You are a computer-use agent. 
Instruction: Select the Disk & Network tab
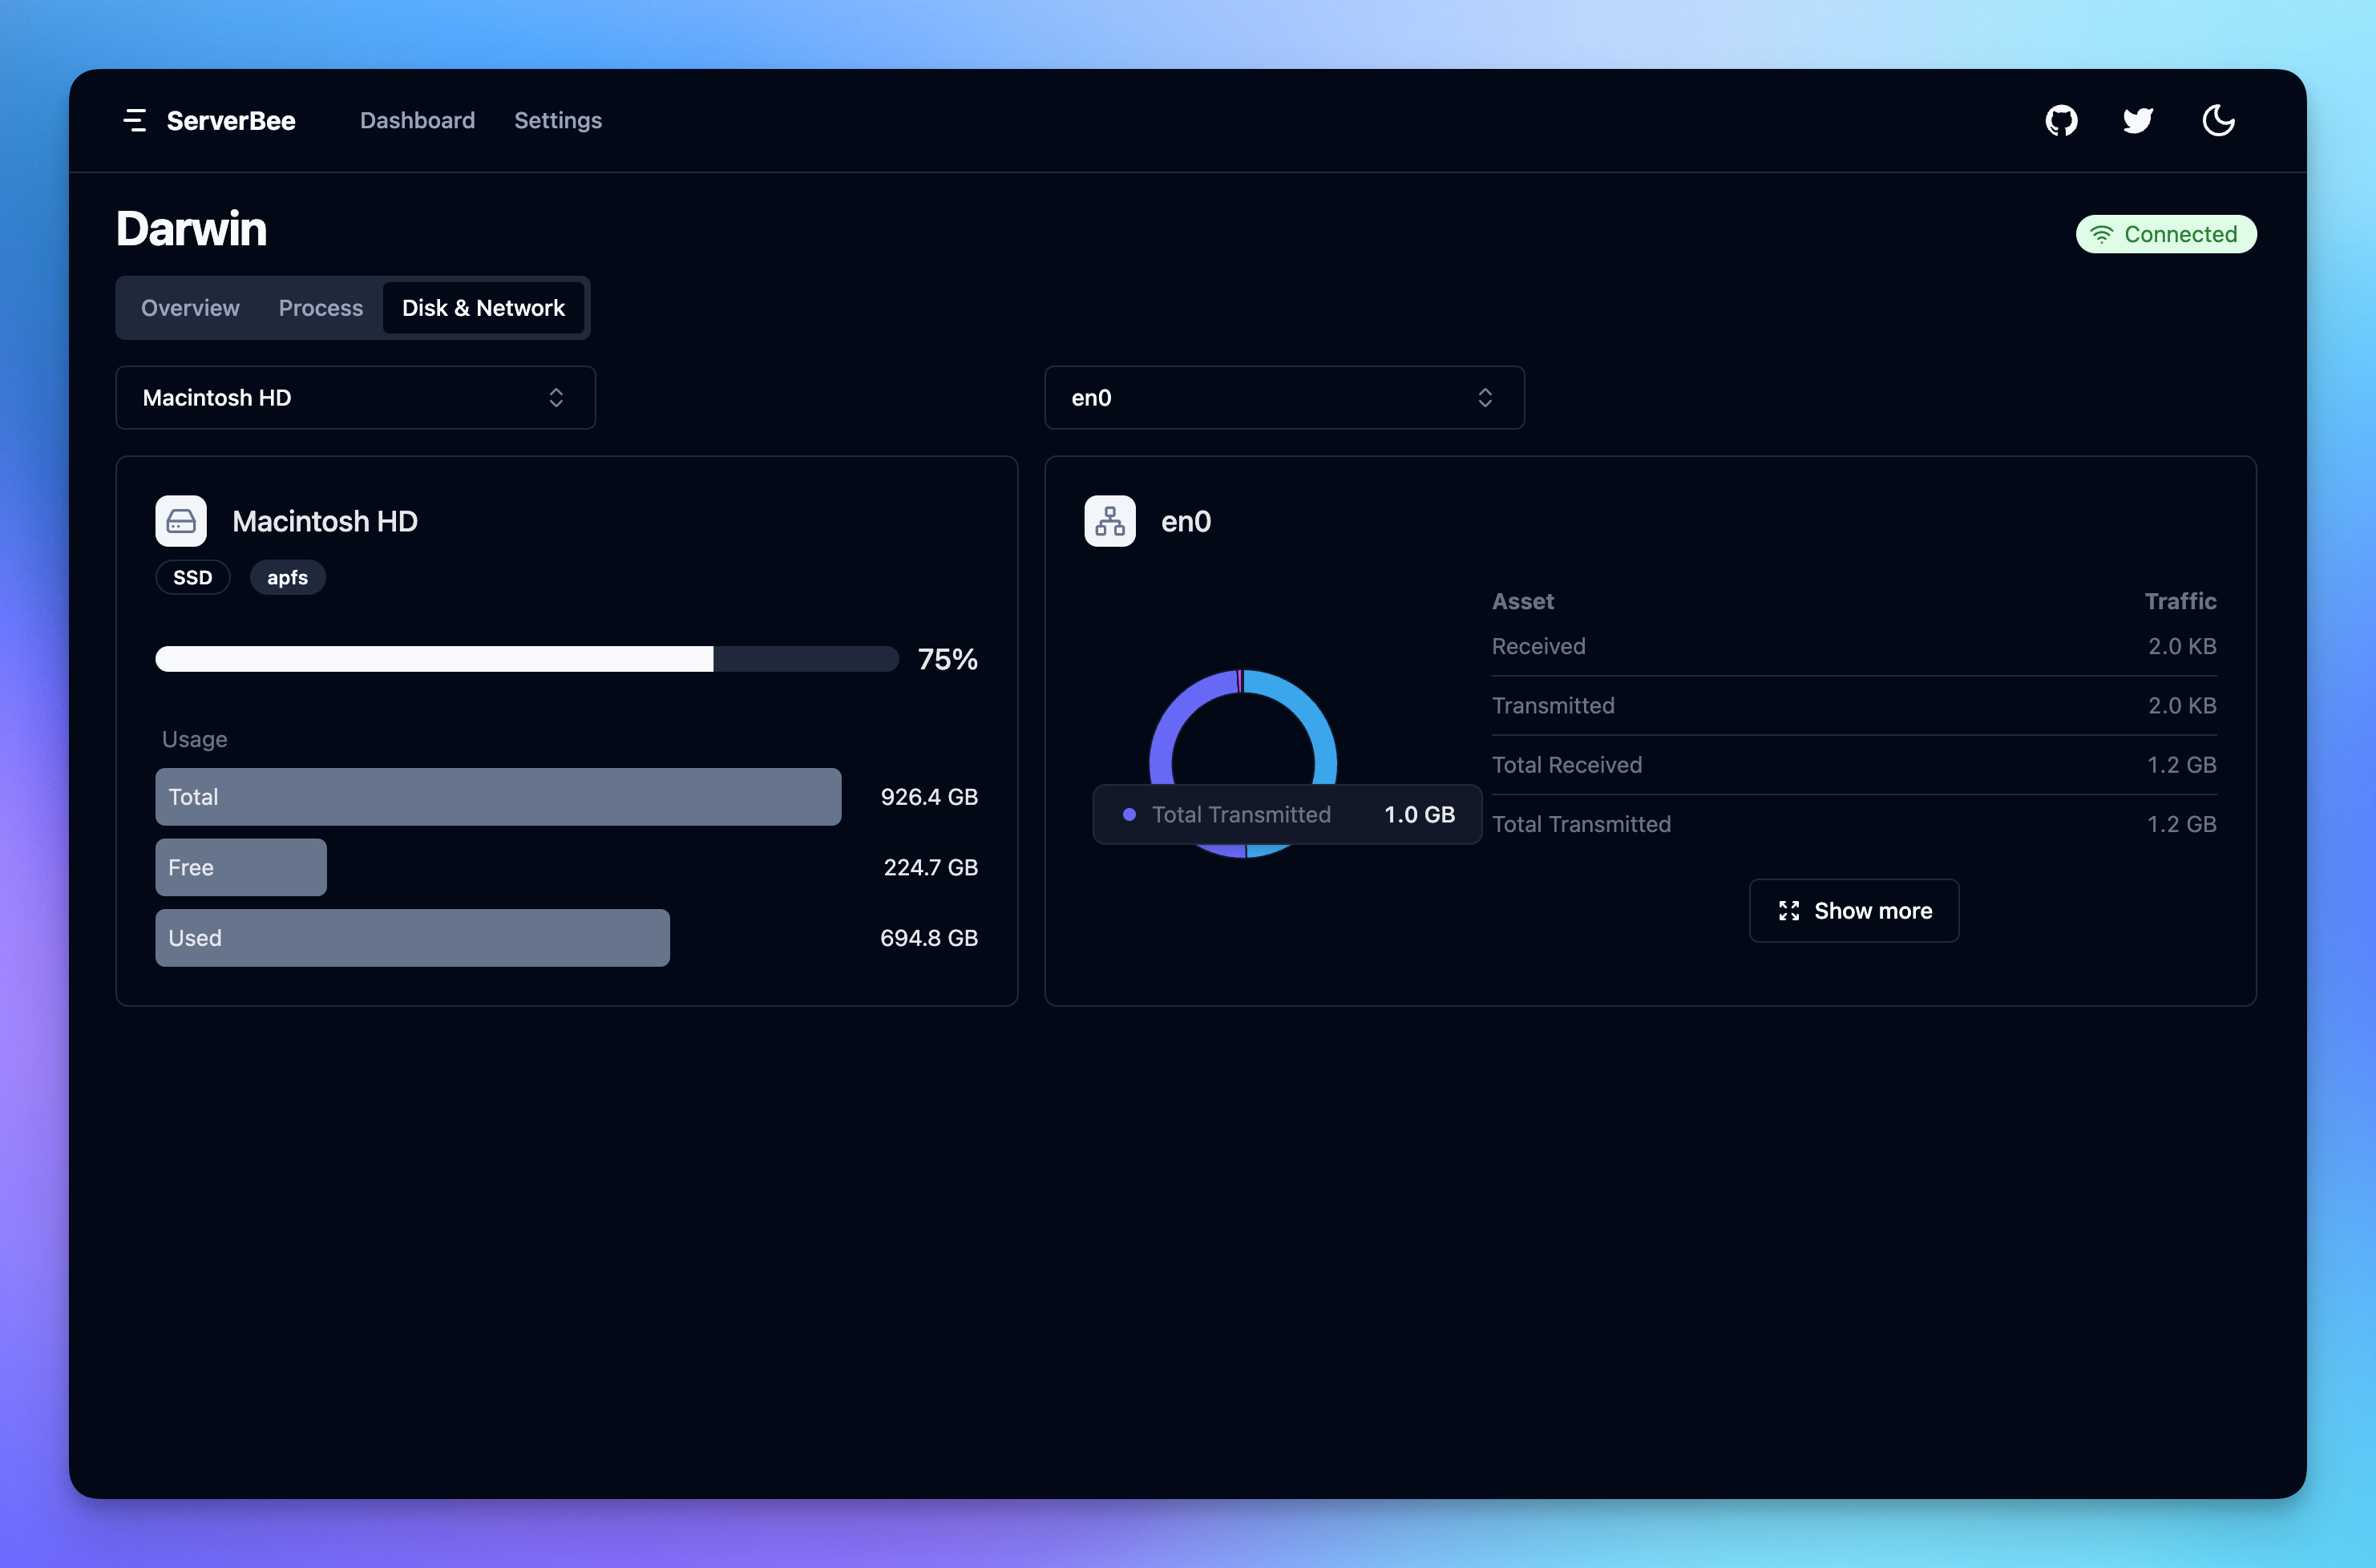tap(483, 308)
